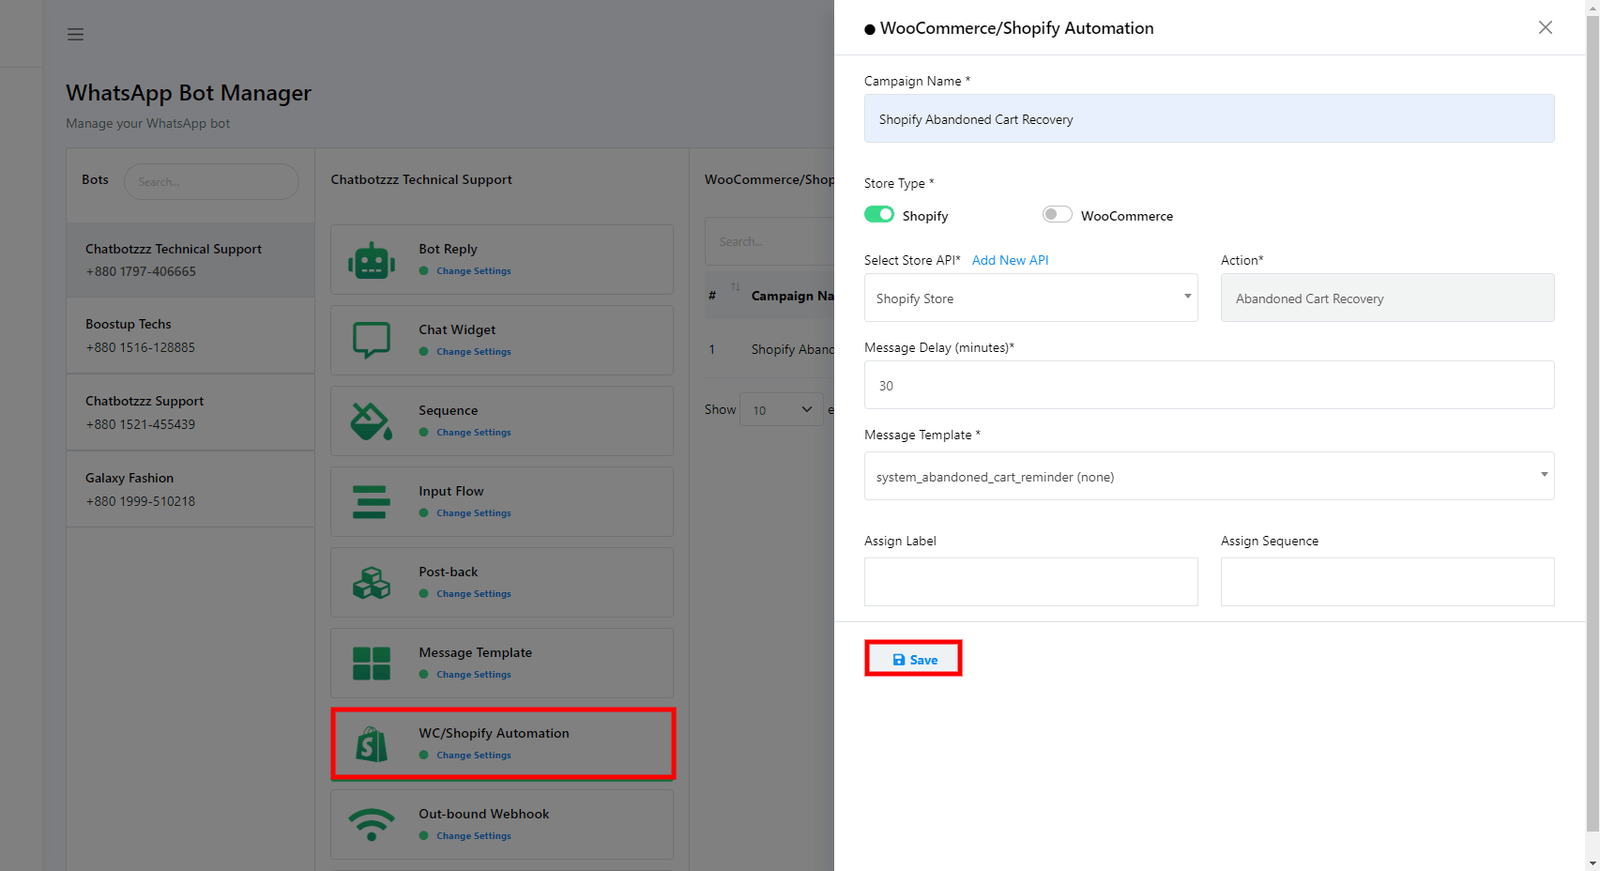Click the WhatsApp Bot Manager heading
1600x871 pixels.
(188, 93)
